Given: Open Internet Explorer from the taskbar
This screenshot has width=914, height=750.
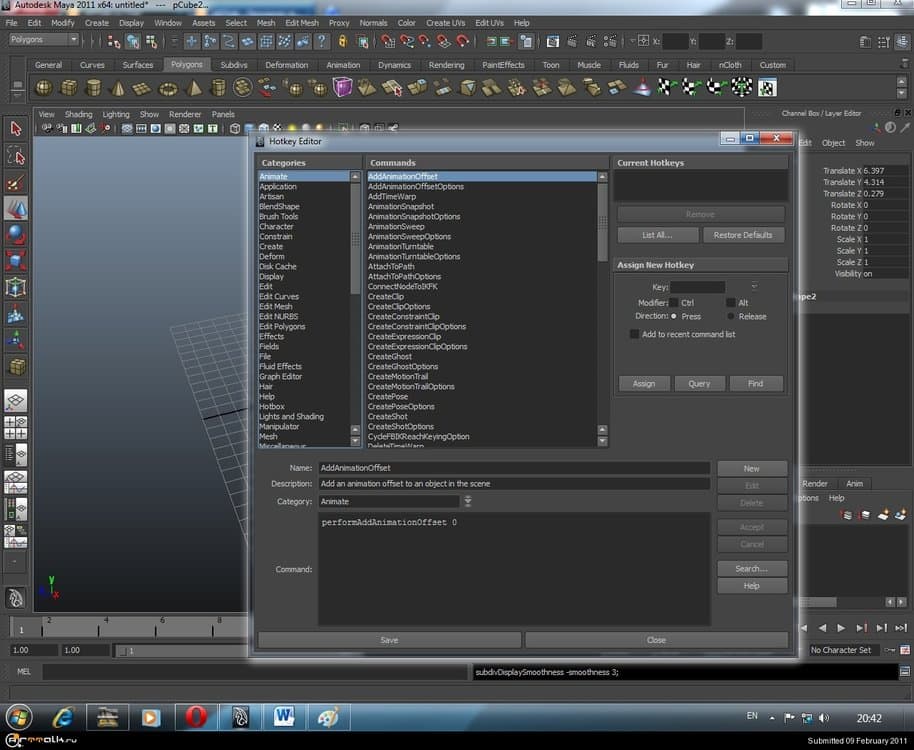Looking at the screenshot, I should [x=63, y=717].
